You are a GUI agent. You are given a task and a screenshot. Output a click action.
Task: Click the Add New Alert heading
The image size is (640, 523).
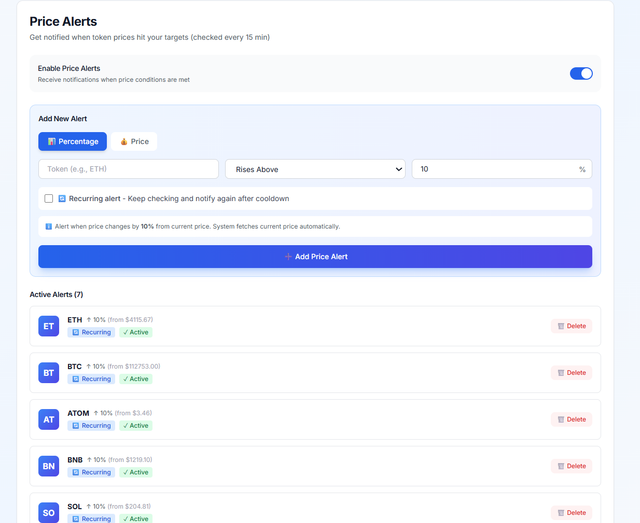coord(62,119)
